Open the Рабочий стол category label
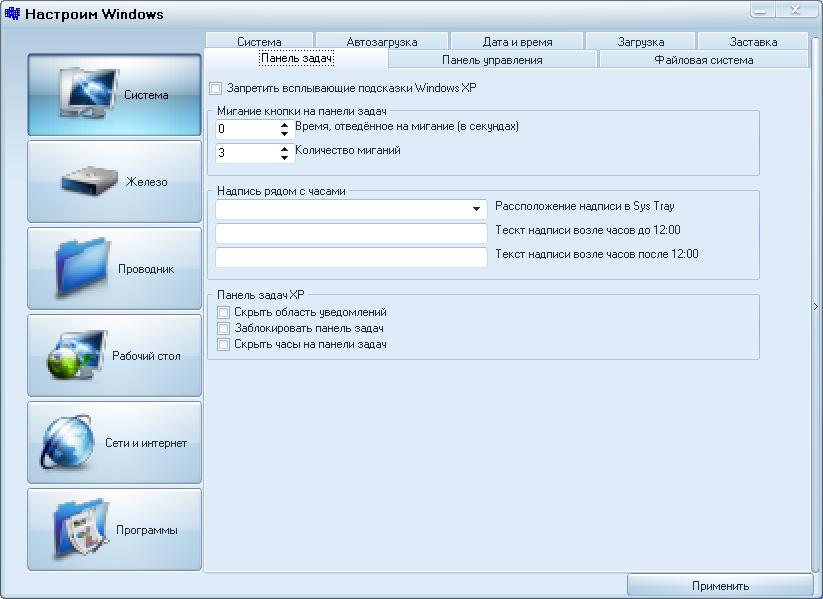 [146, 356]
